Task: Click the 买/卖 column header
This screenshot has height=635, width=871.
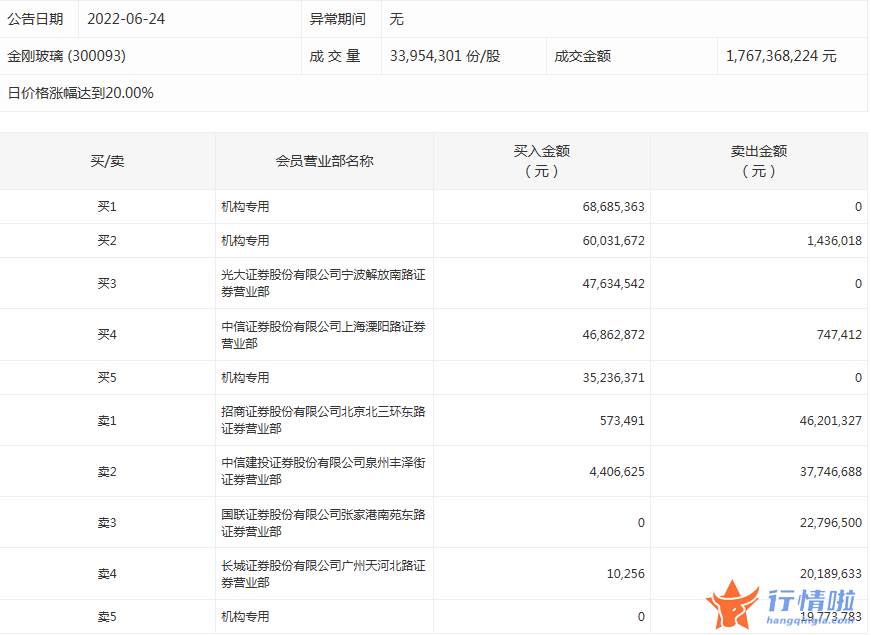Action: point(107,161)
